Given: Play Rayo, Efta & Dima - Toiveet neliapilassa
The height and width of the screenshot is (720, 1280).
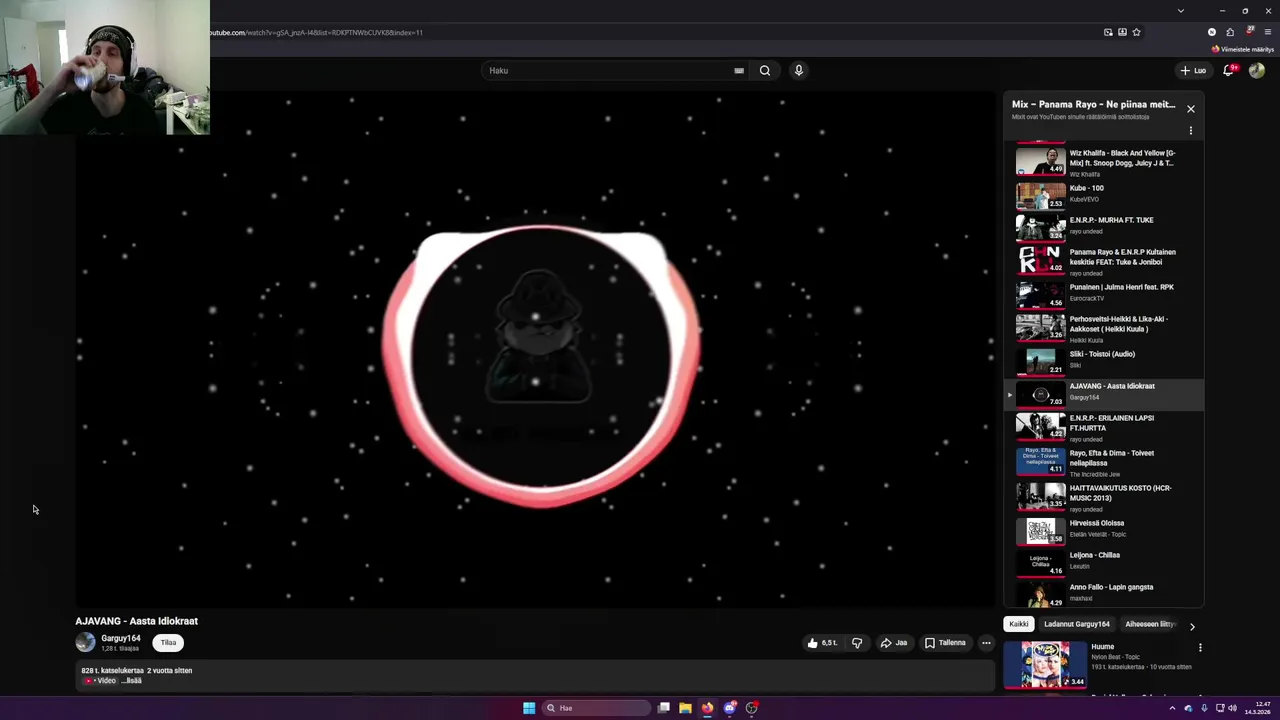Looking at the screenshot, I should [x=1104, y=462].
